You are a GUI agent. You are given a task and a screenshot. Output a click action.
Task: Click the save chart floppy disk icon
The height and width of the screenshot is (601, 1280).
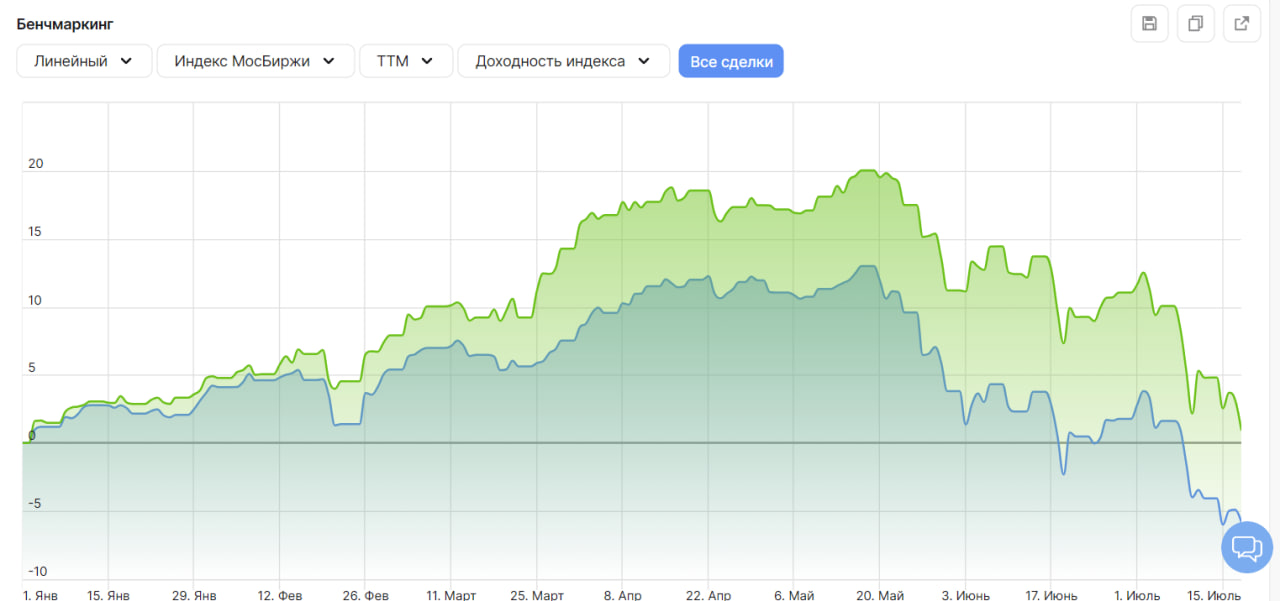1149,23
